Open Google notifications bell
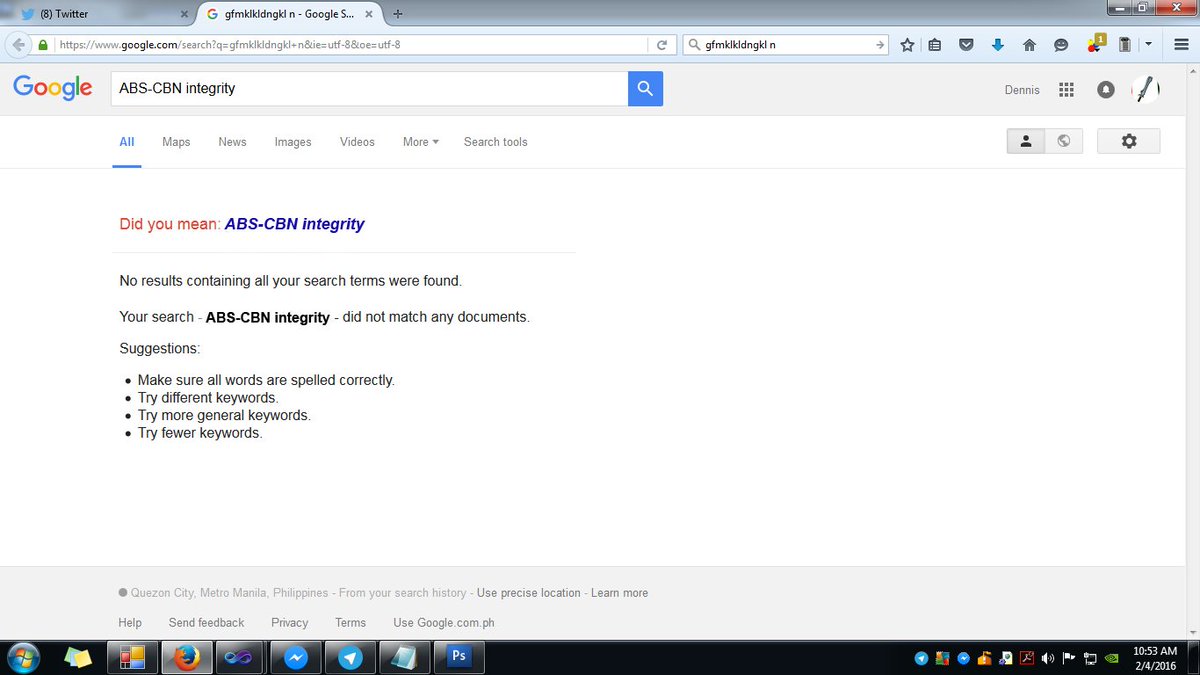Screen dimensions: 1200x675 pyautogui.click(x=1105, y=90)
